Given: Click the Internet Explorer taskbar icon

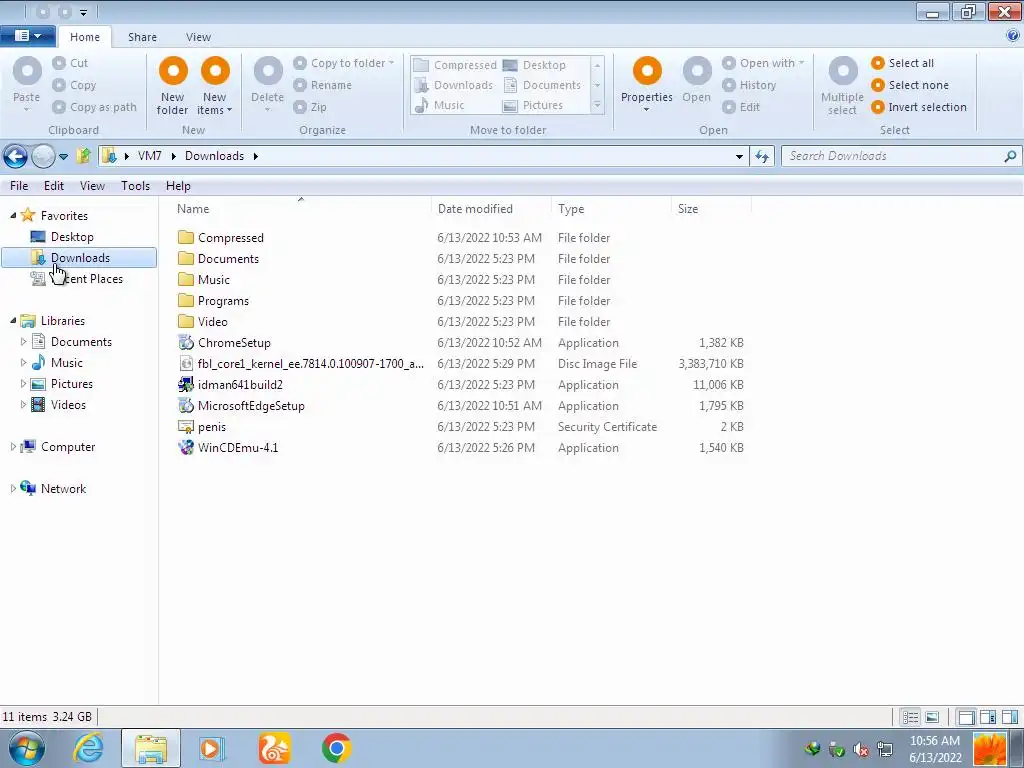Looking at the screenshot, I should (88, 748).
